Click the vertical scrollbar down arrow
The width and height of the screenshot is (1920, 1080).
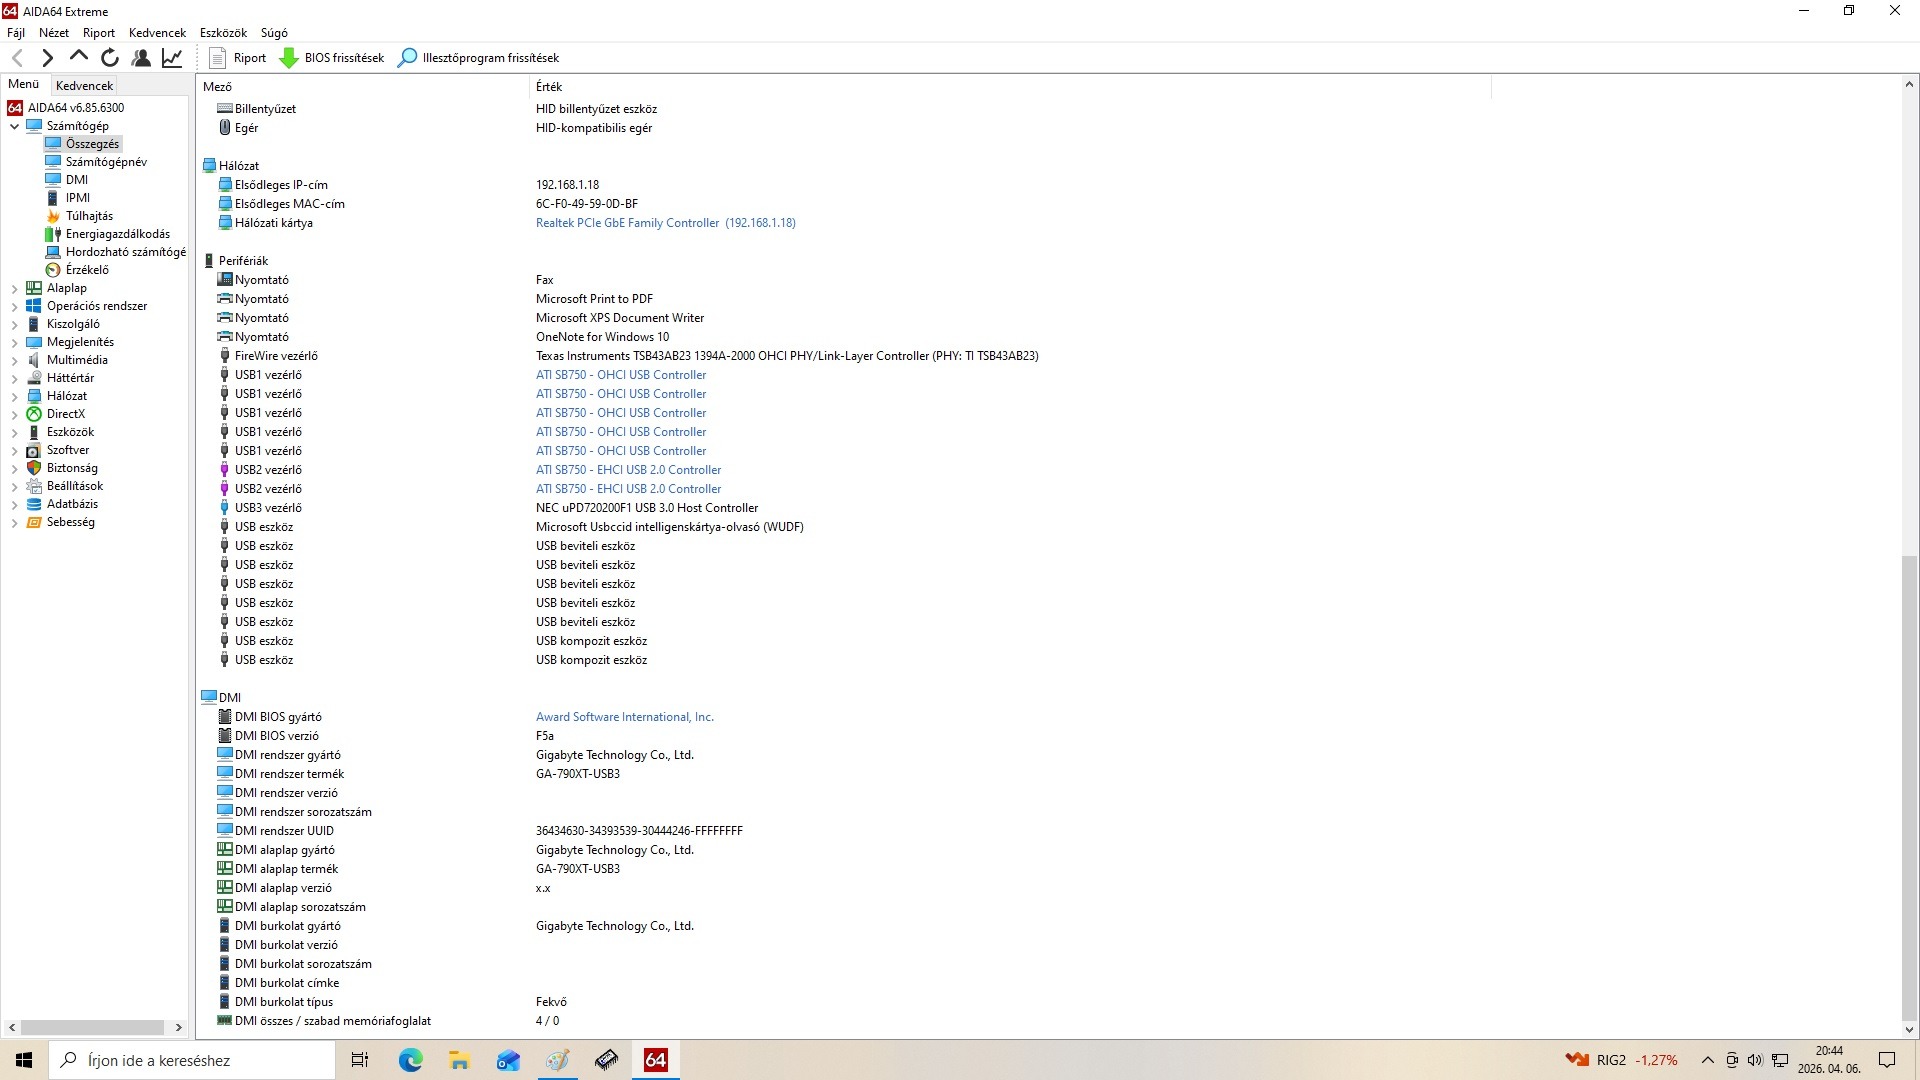click(1908, 1029)
